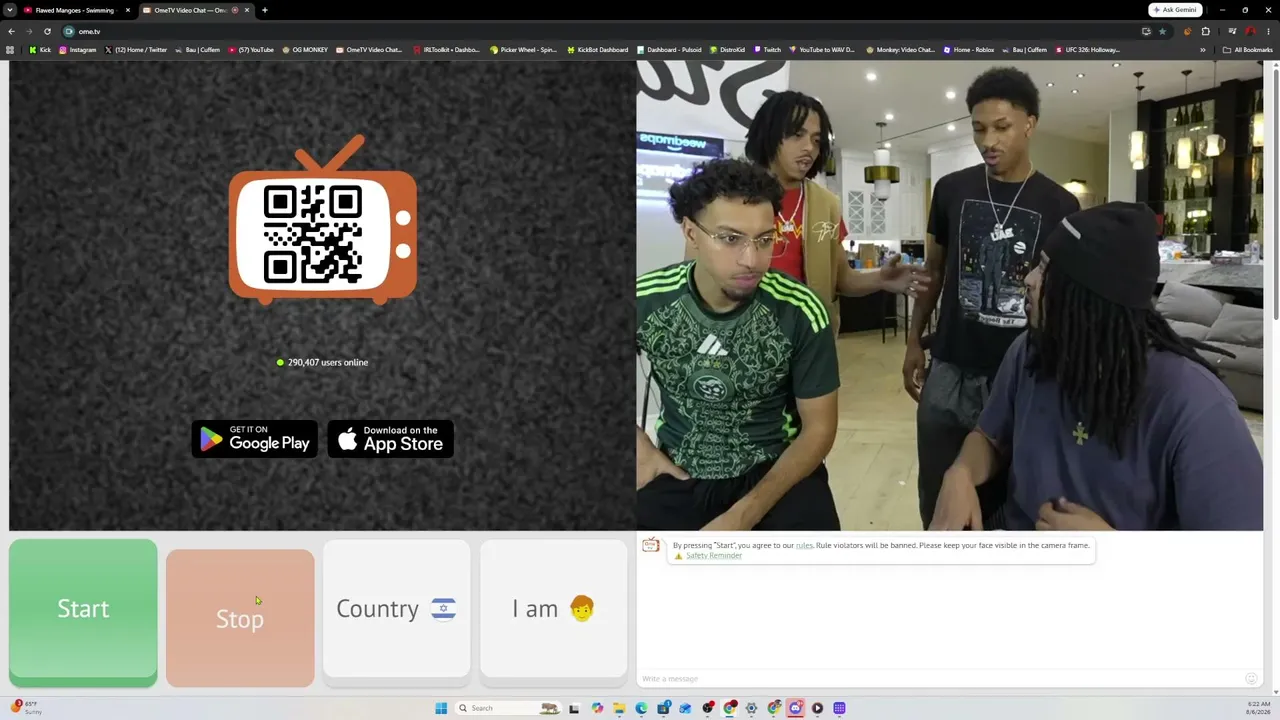Open the Monkey: Video Chat bookmark
1280x720 pixels.
tap(901, 50)
